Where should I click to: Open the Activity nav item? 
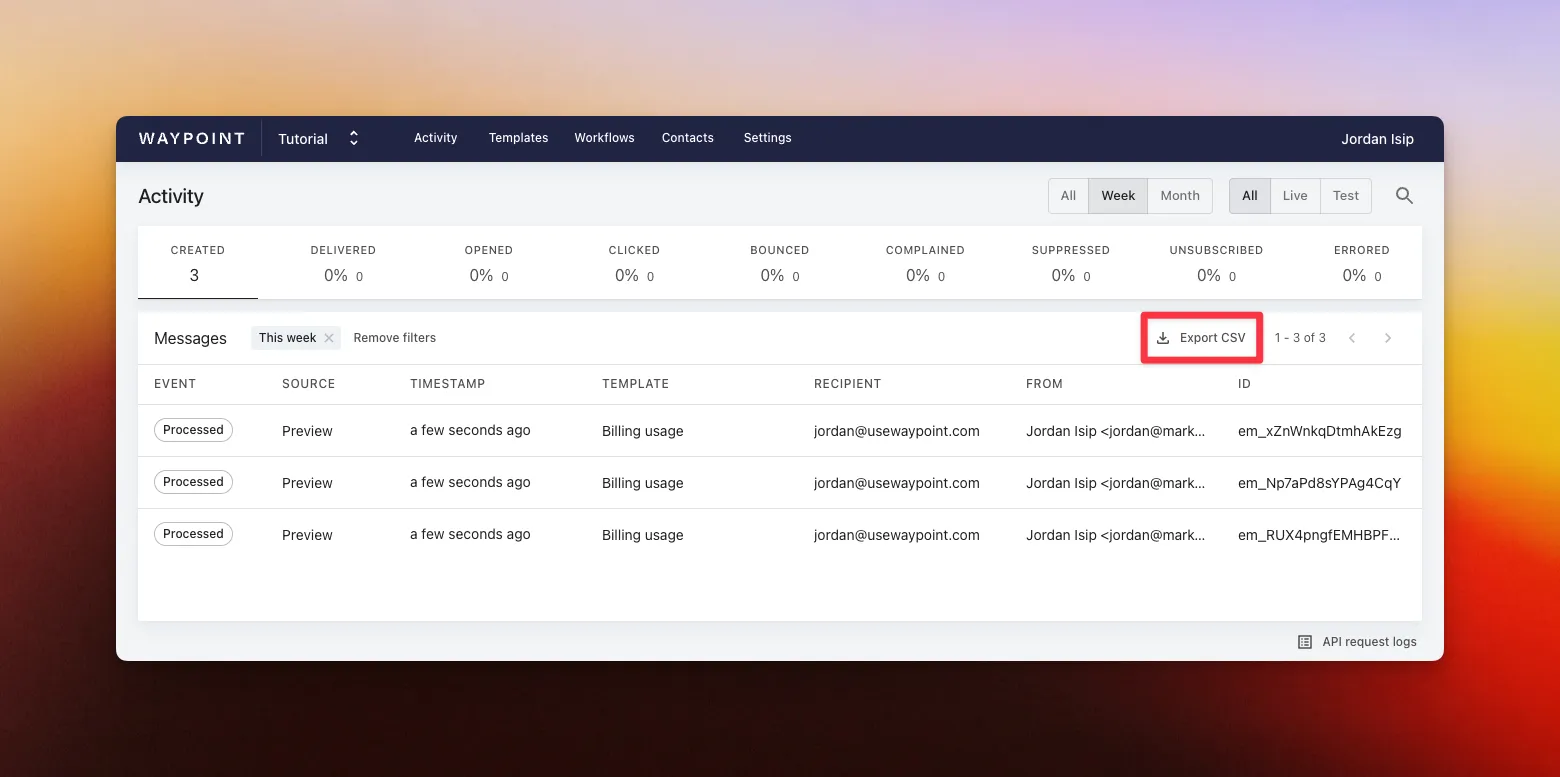click(x=436, y=138)
